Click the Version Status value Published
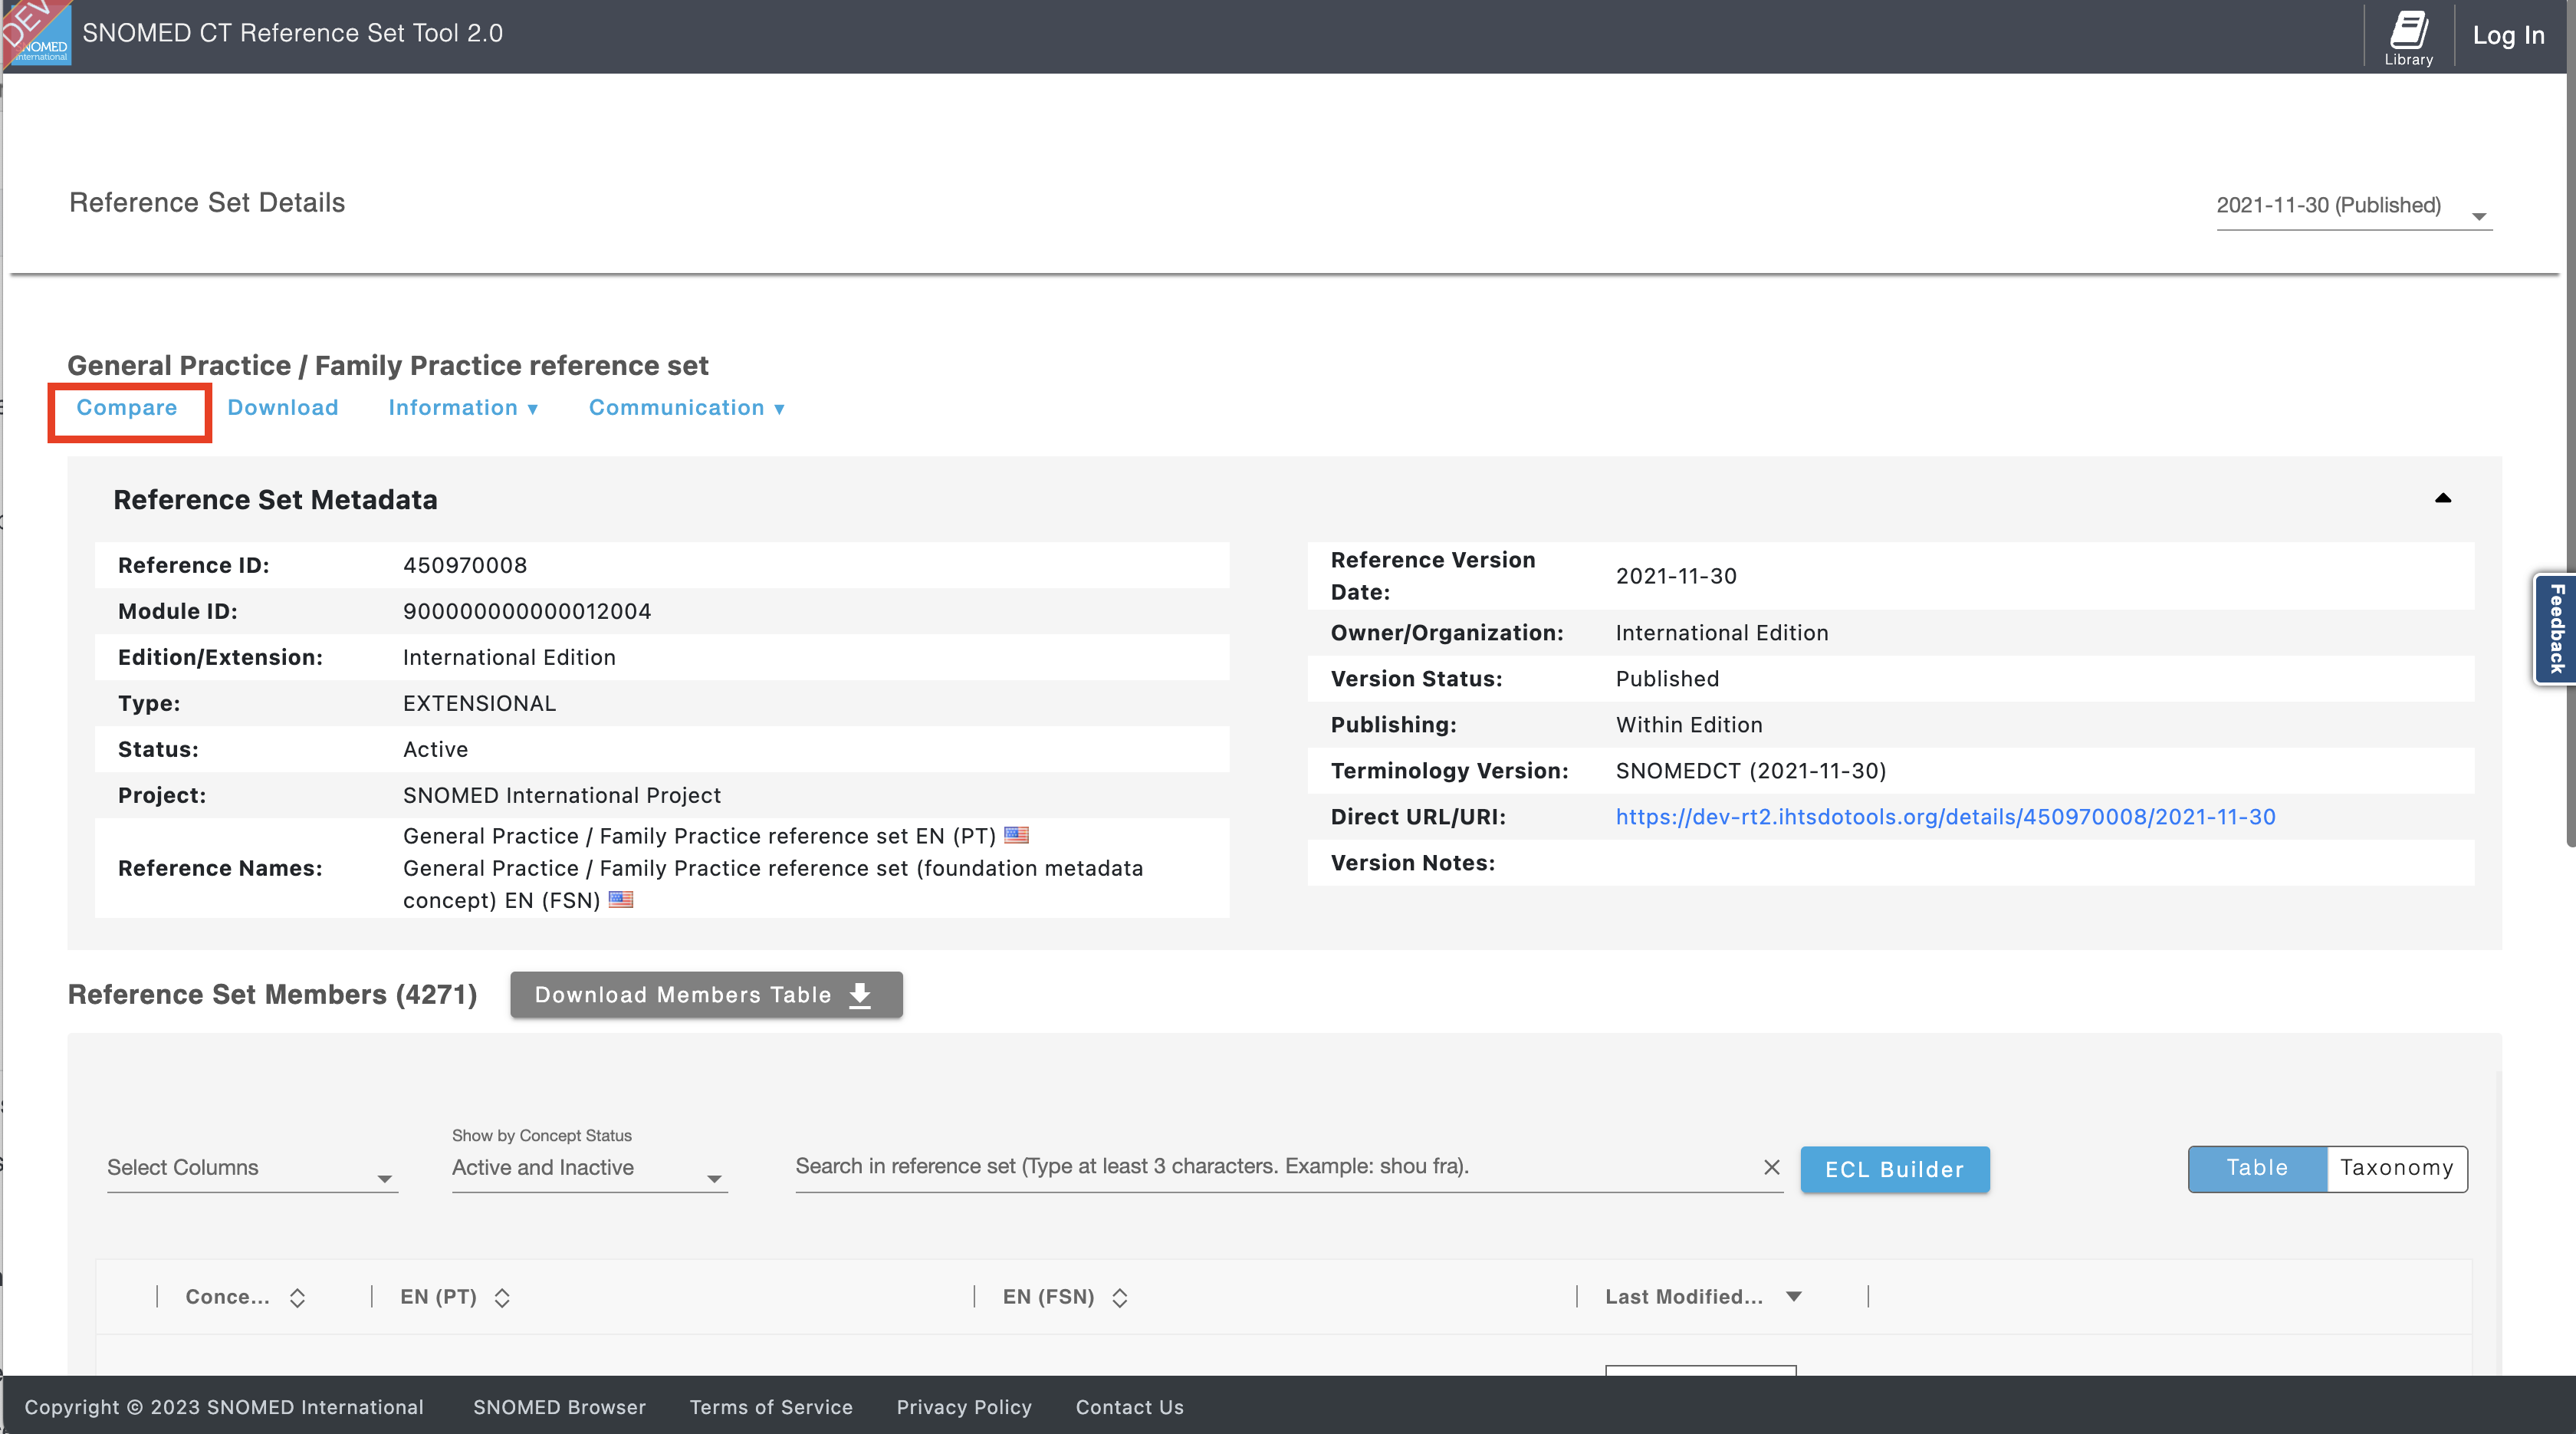 (1667, 679)
